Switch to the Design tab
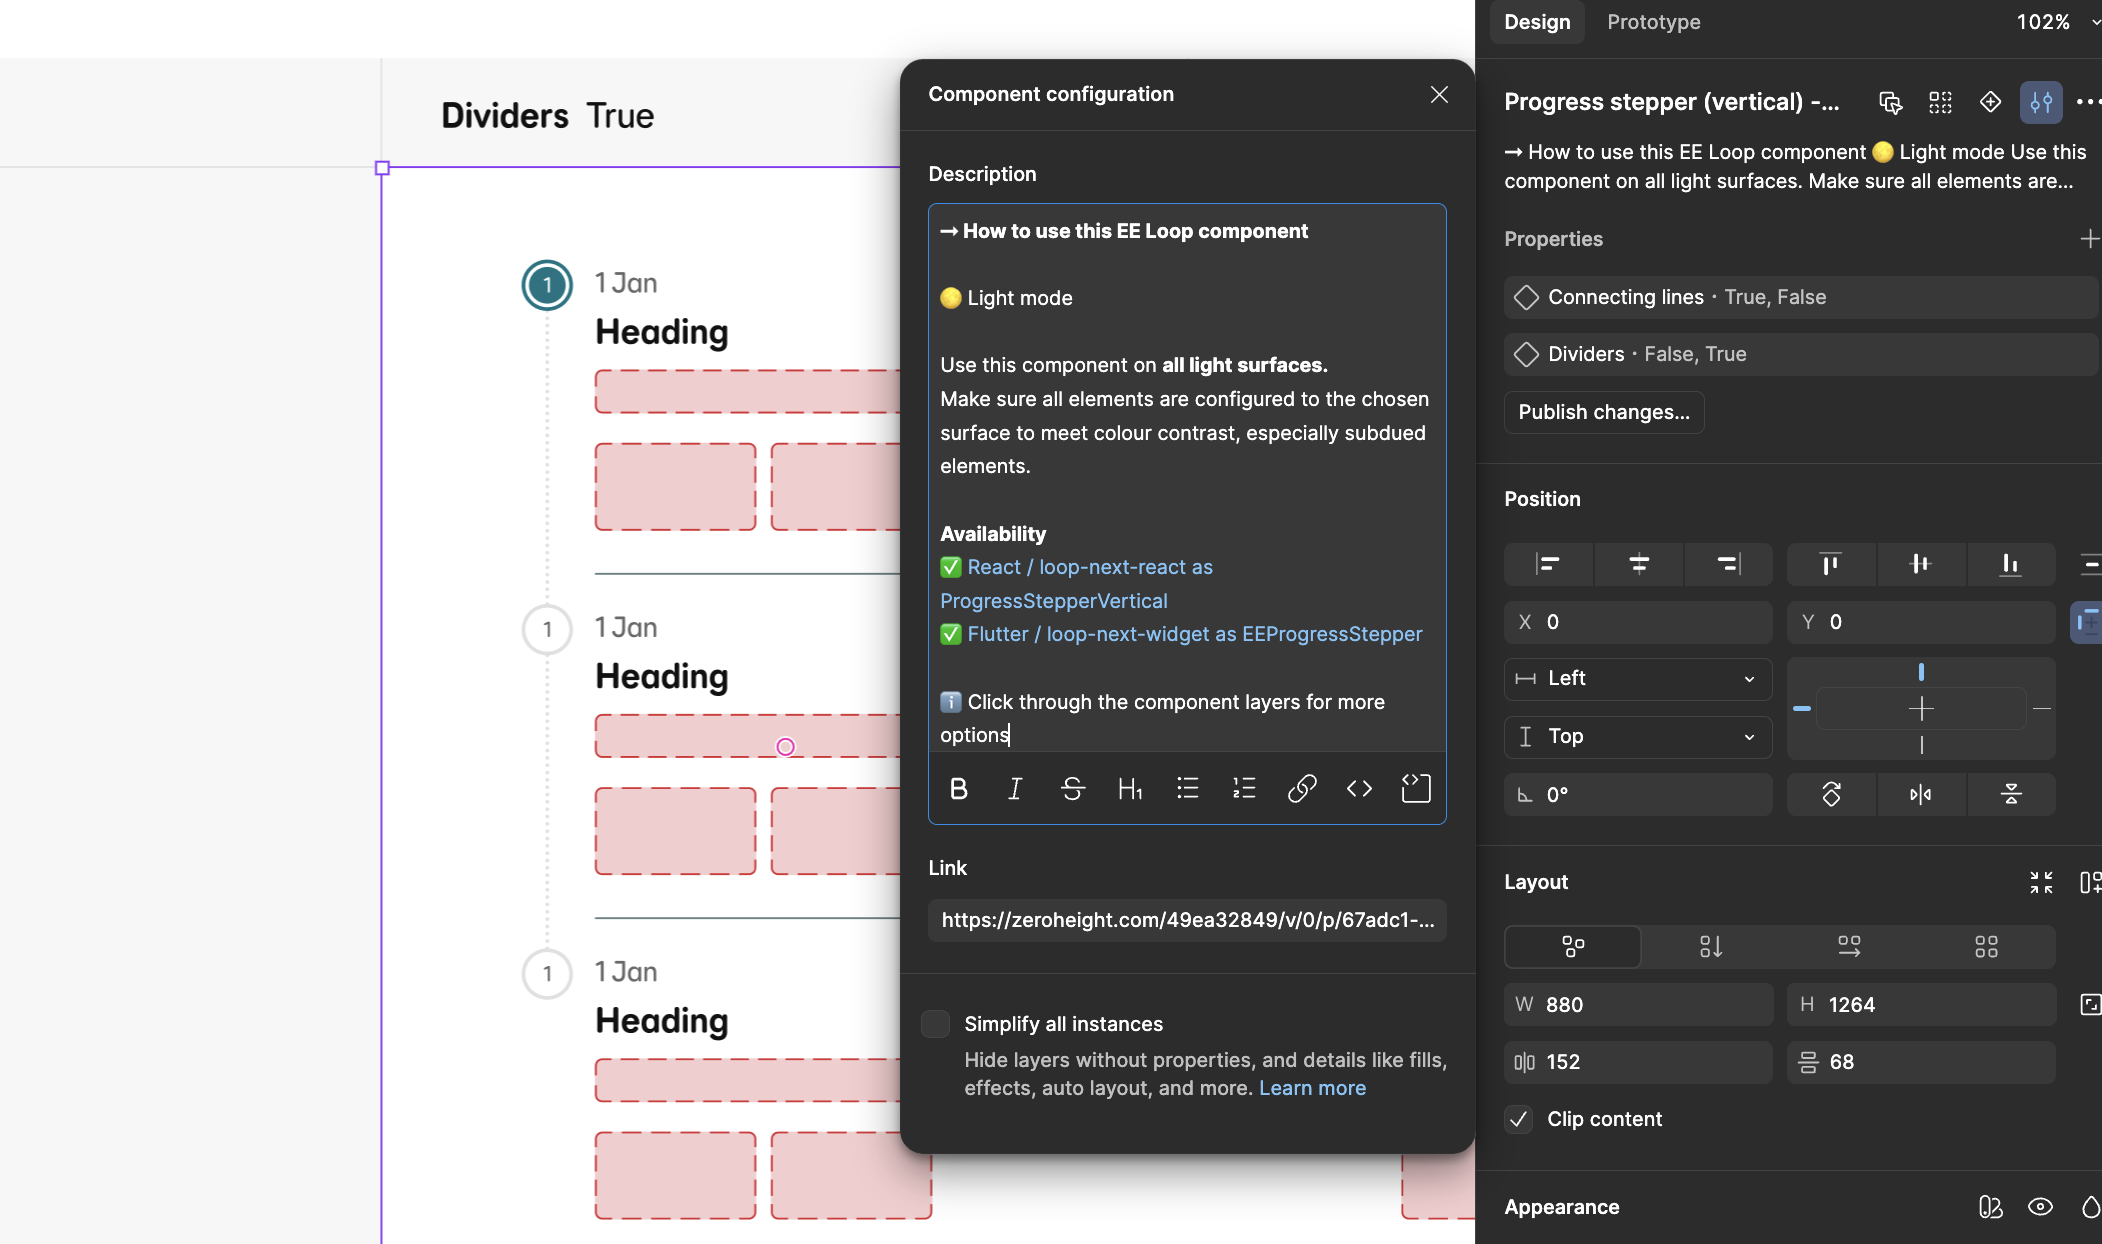The image size is (2102, 1244). [1537, 22]
